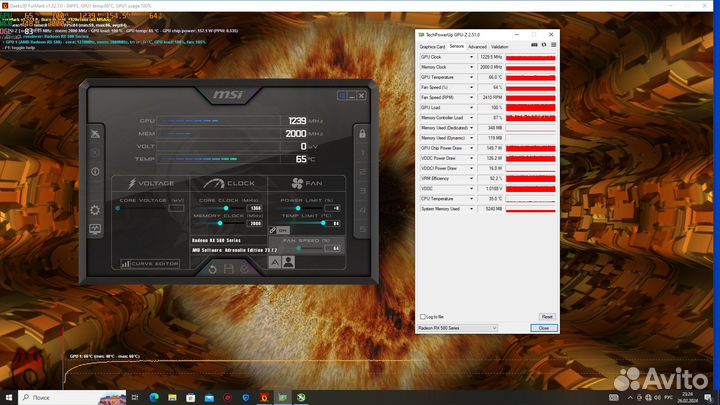Expand the GPU Load sensor dropdown

pyautogui.click(x=471, y=108)
